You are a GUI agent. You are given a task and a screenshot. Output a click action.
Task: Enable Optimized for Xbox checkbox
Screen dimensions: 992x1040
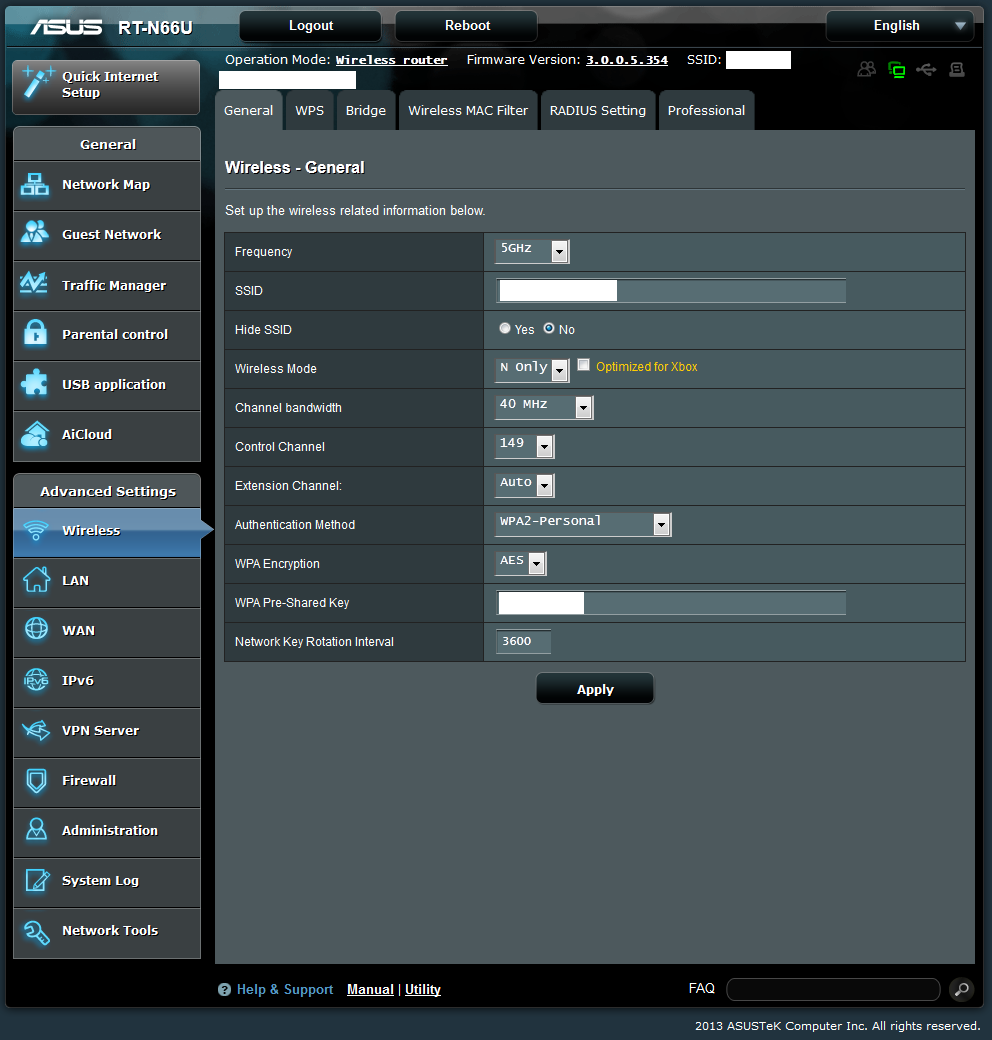coord(584,365)
